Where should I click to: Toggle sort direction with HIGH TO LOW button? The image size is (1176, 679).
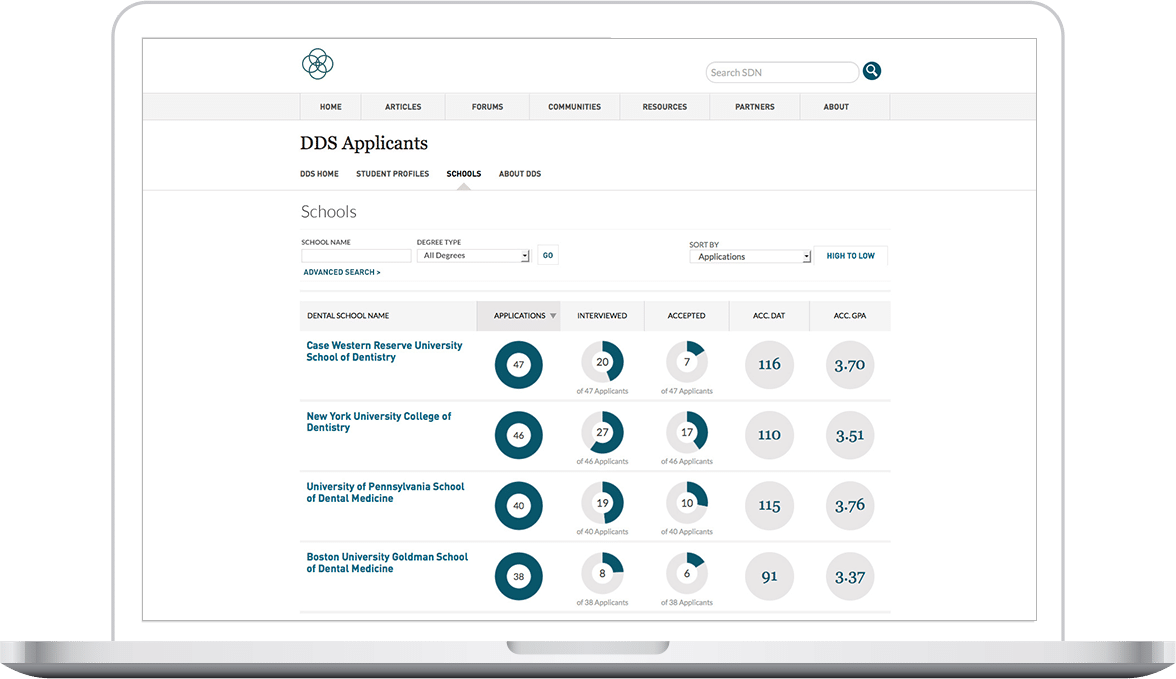click(850, 255)
